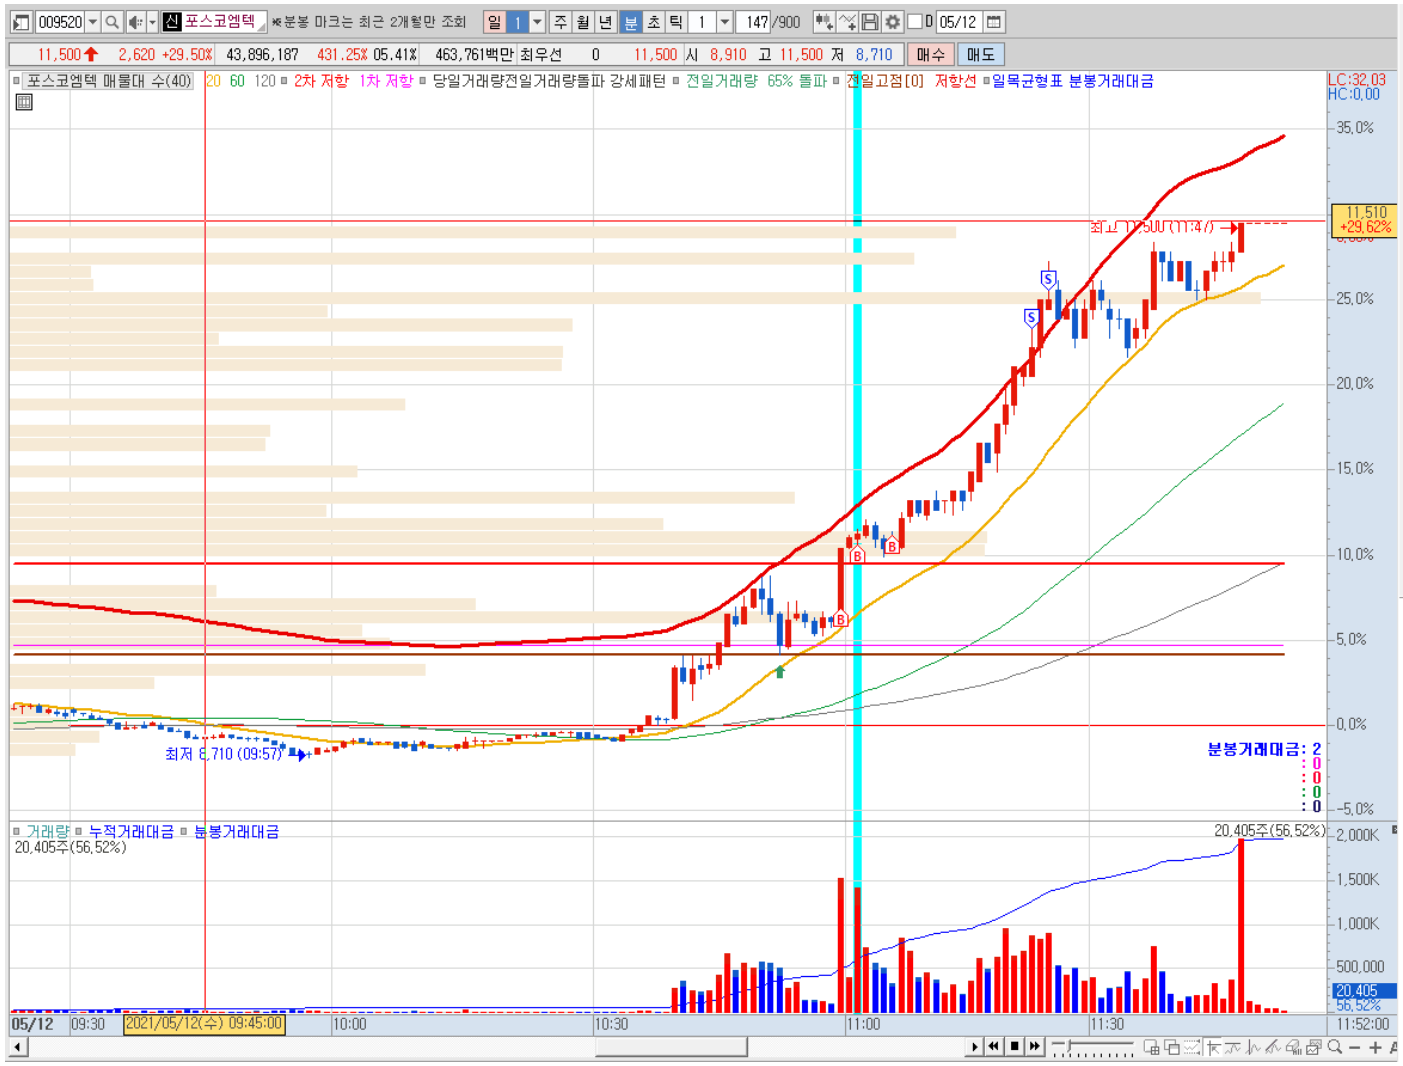Screen dimensions: 1403x1066
Task: Select the 분 (minute) chart tab
Action: [630, 22]
